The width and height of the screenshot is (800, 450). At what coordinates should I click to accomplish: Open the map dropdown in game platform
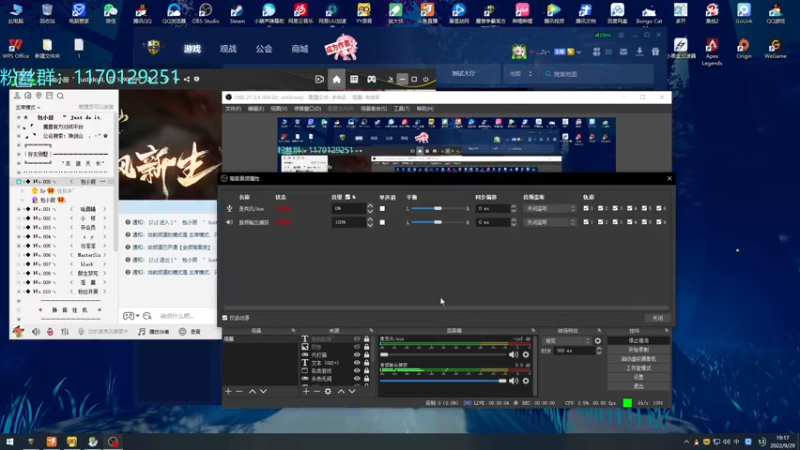(x=520, y=74)
